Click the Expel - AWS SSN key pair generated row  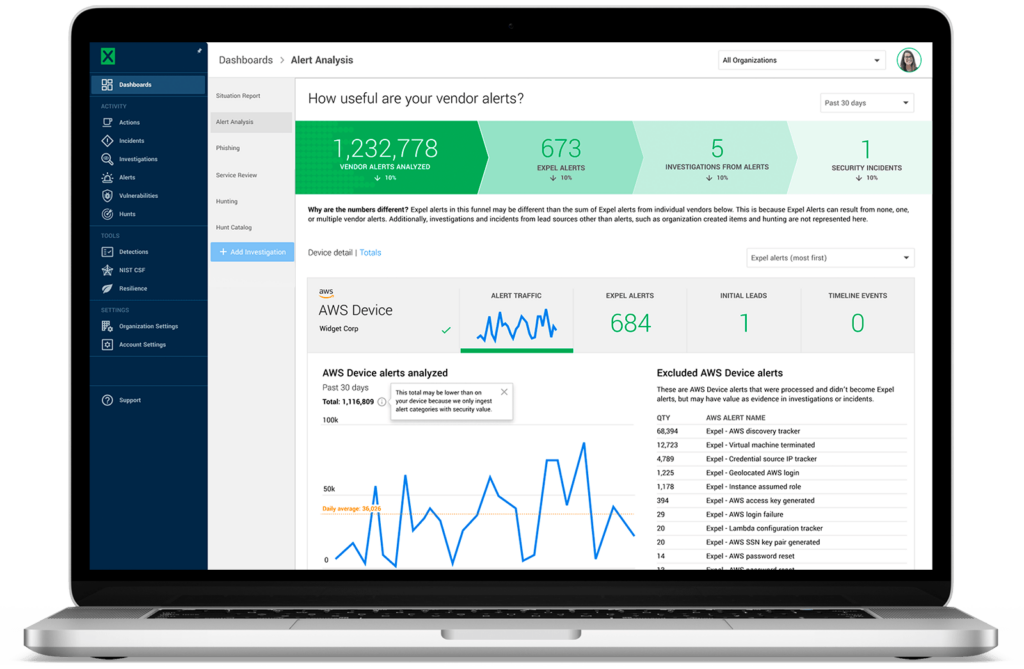coord(781,542)
